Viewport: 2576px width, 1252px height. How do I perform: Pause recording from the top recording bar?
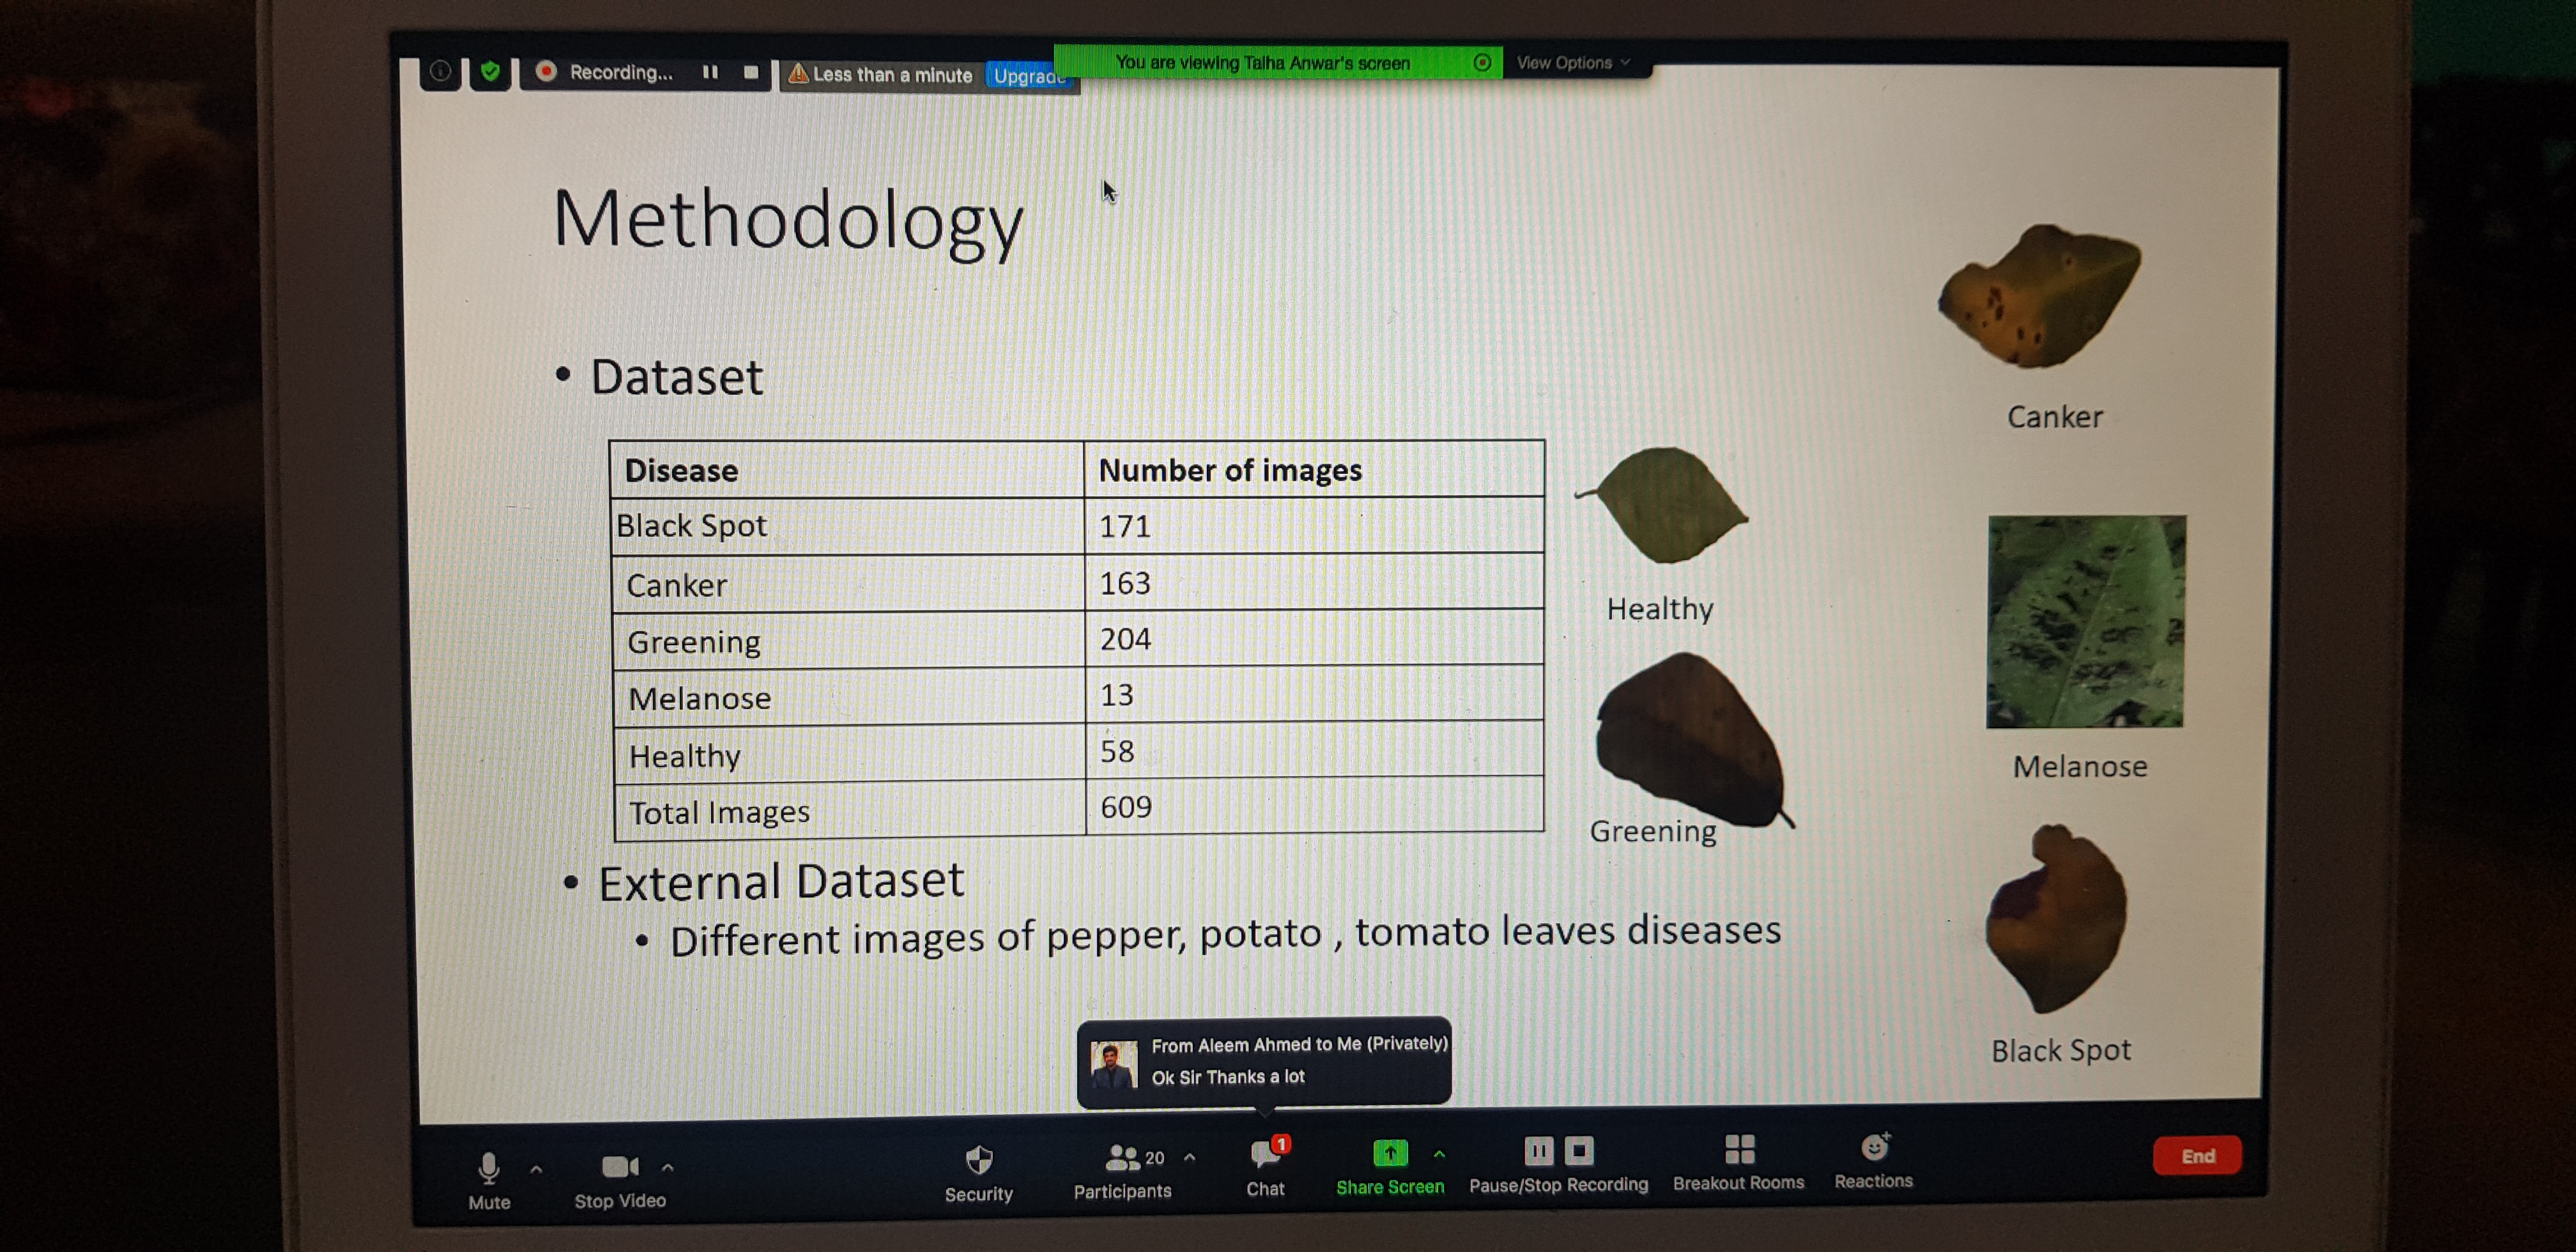(710, 72)
